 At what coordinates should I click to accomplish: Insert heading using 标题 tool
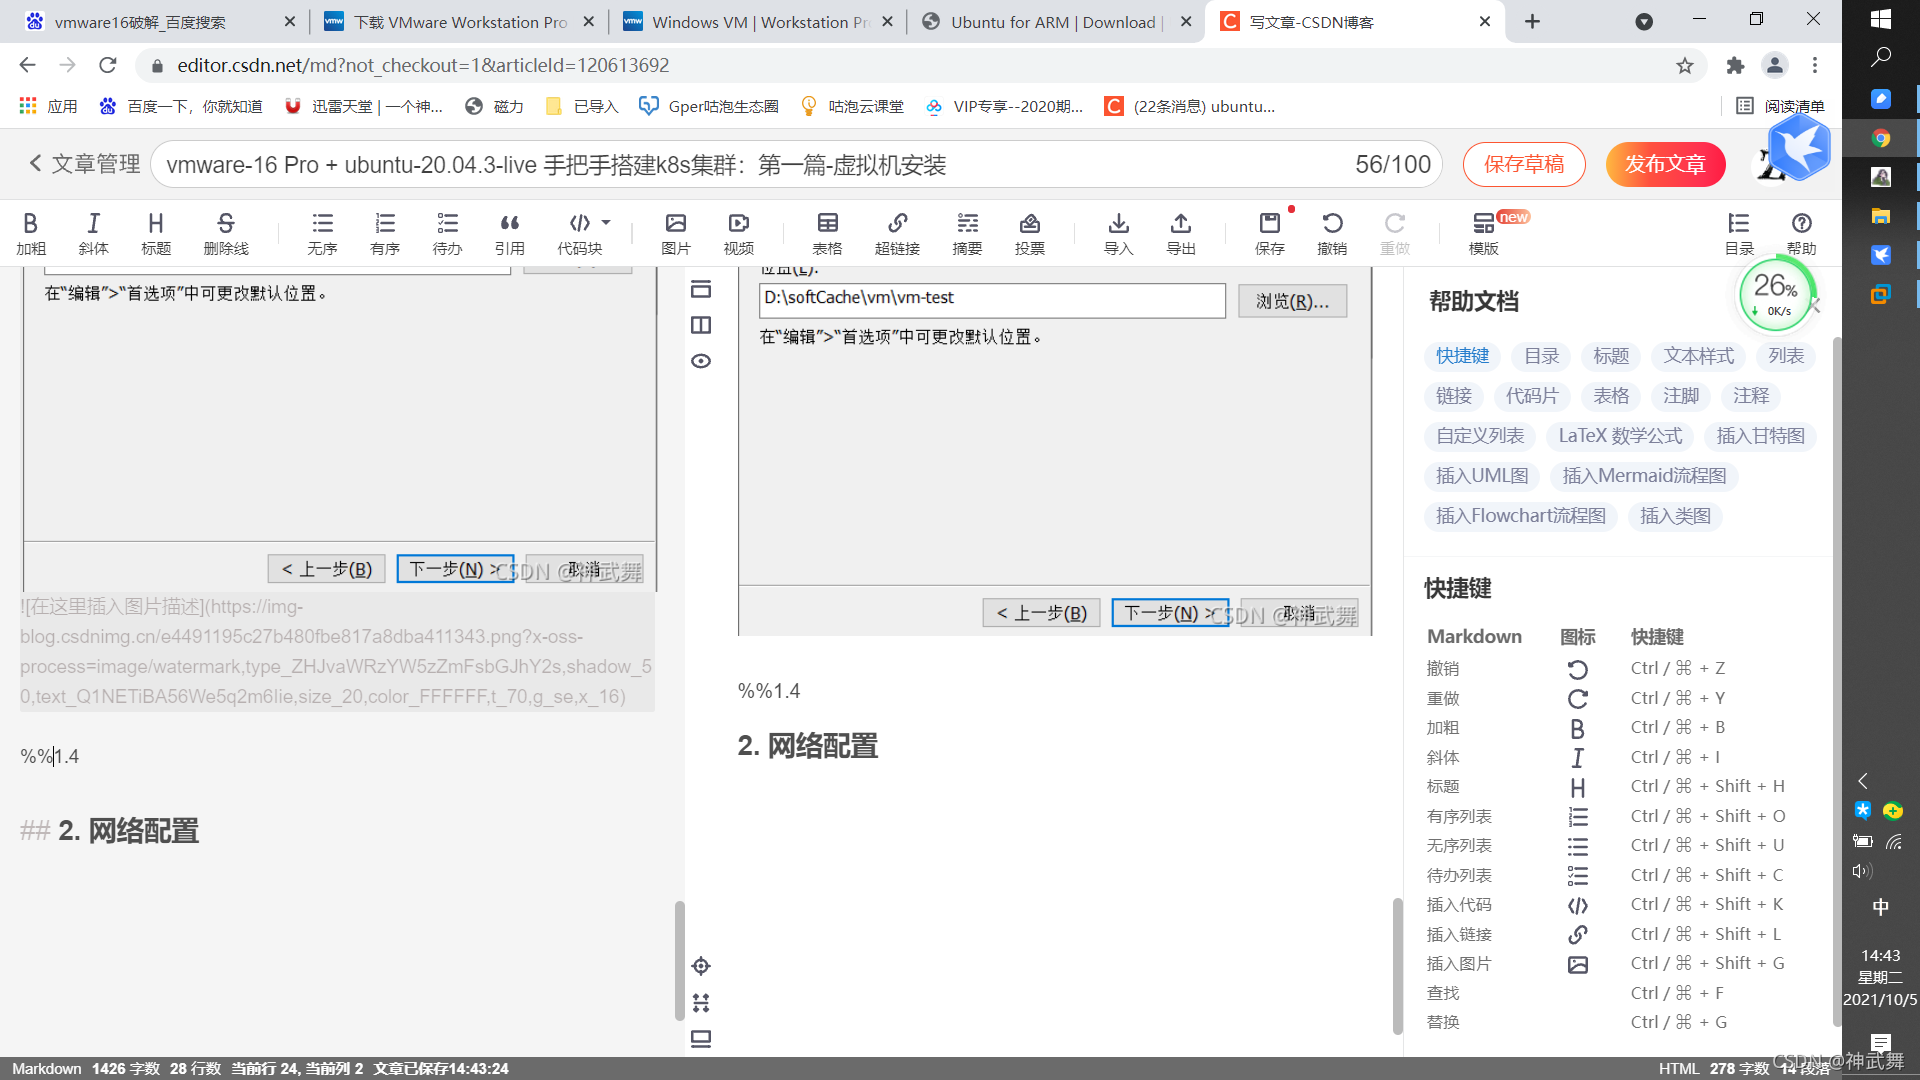(x=156, y=234)
